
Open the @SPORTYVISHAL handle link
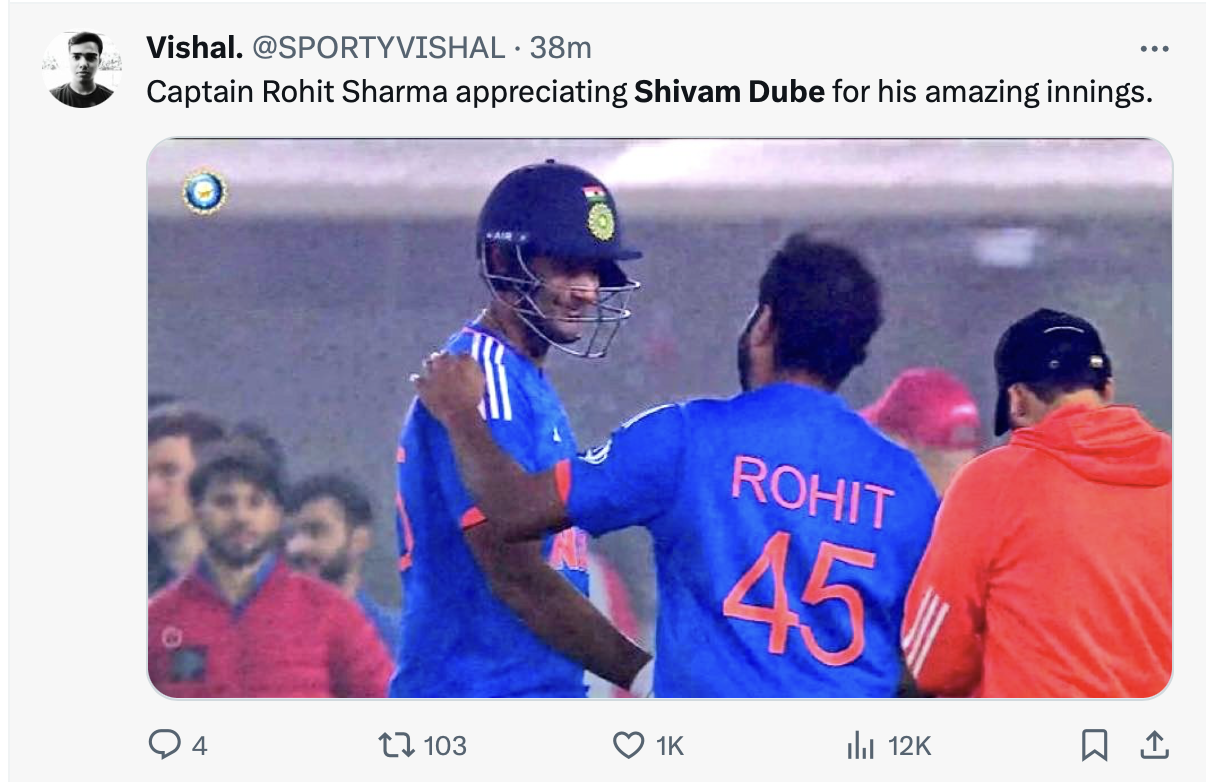(379, 47)
